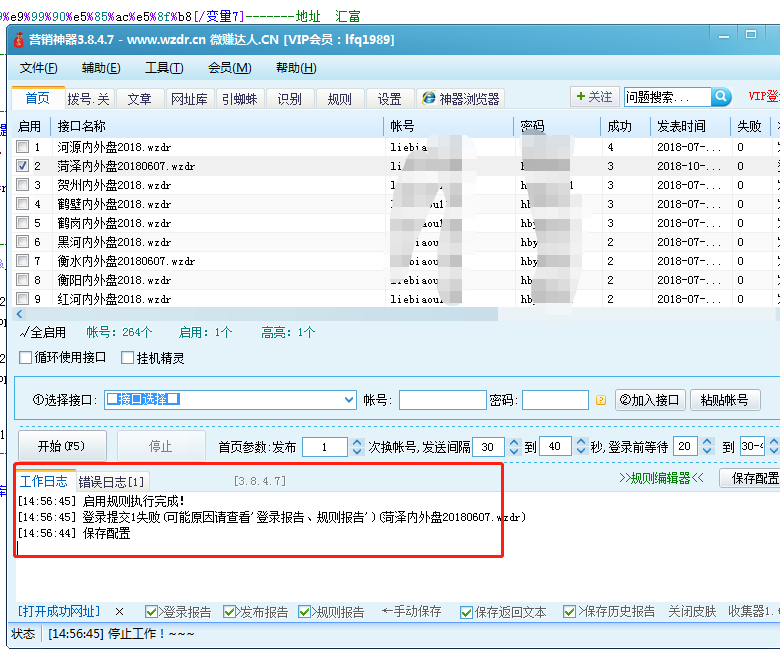The image size is (780, 672).
Task: Enable row 5 鹤岗内外盘2018 checkbox
Action: pyautogui.click(x=22, y=222)
